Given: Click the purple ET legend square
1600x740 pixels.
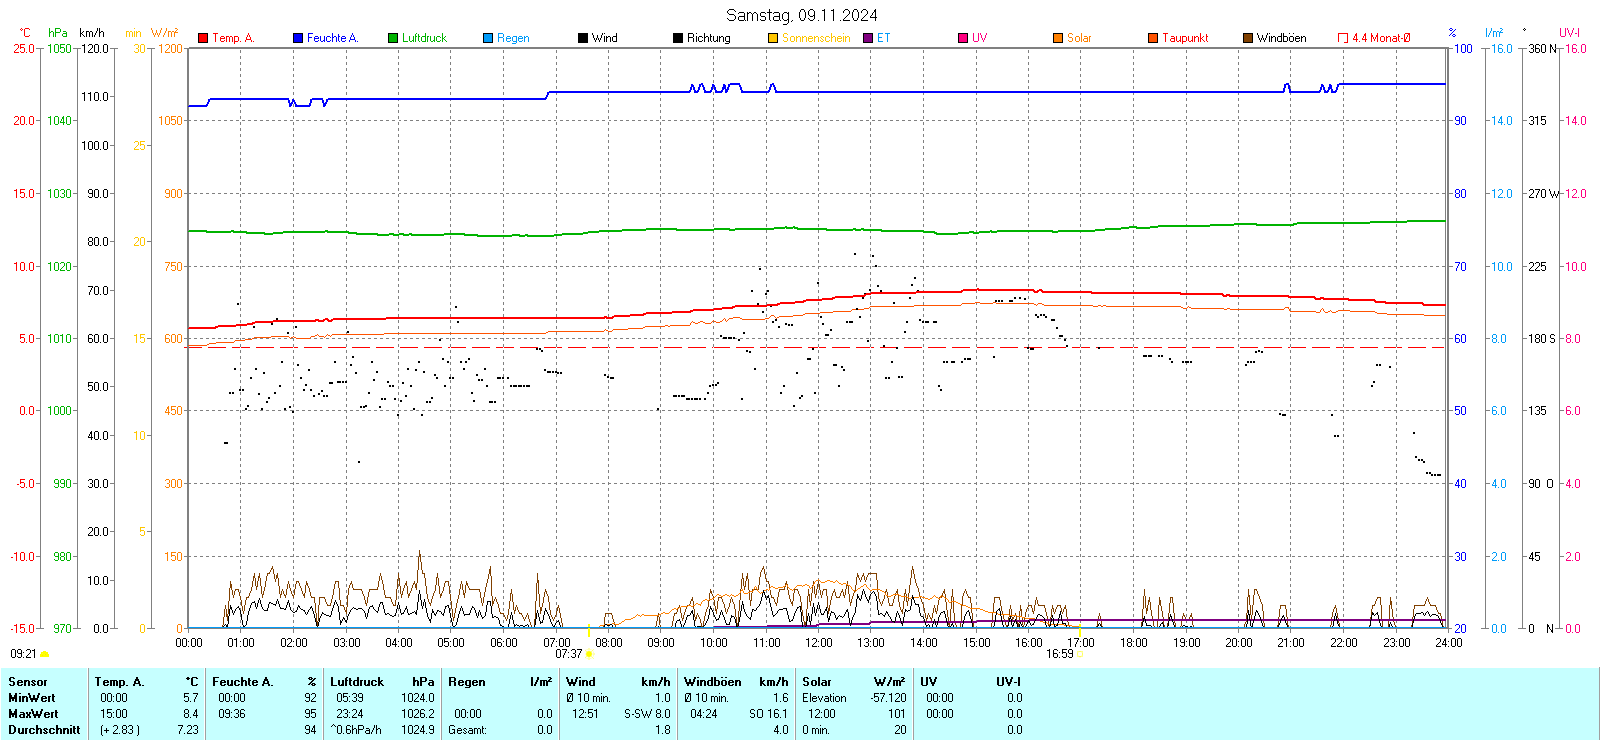Looking at the screenshot, I should [868, 38].
